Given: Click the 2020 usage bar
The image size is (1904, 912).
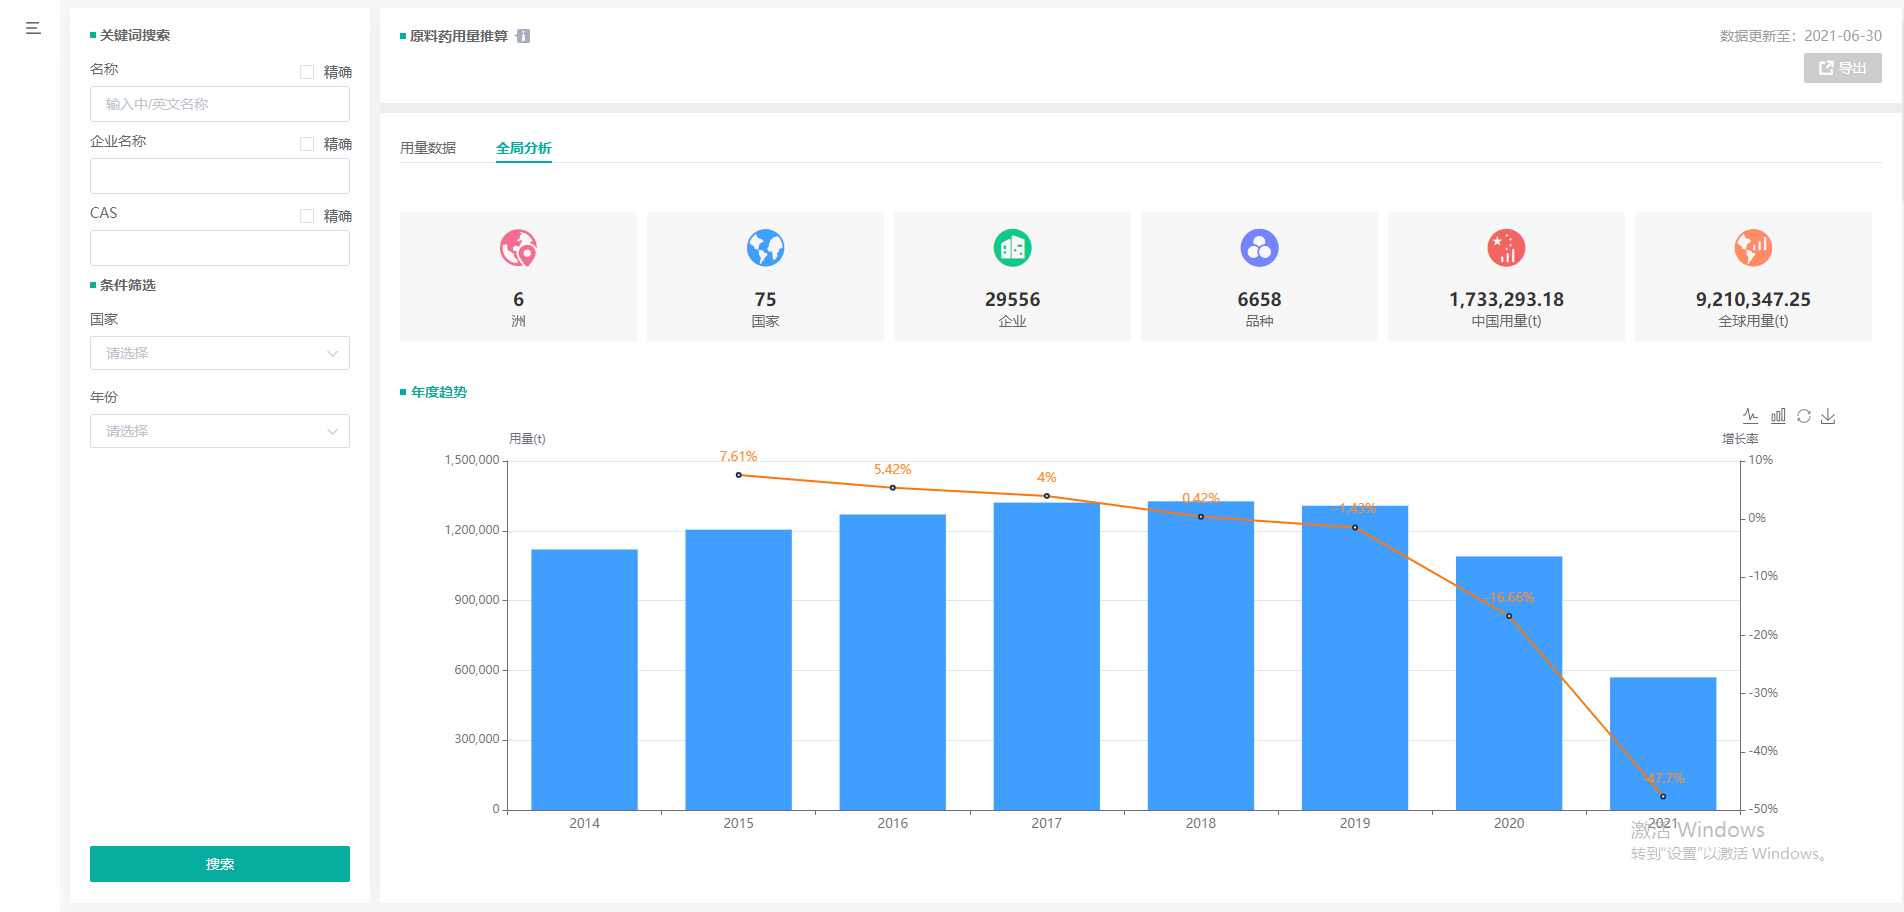Looking at the screenshot, I should coord(1509,683).
